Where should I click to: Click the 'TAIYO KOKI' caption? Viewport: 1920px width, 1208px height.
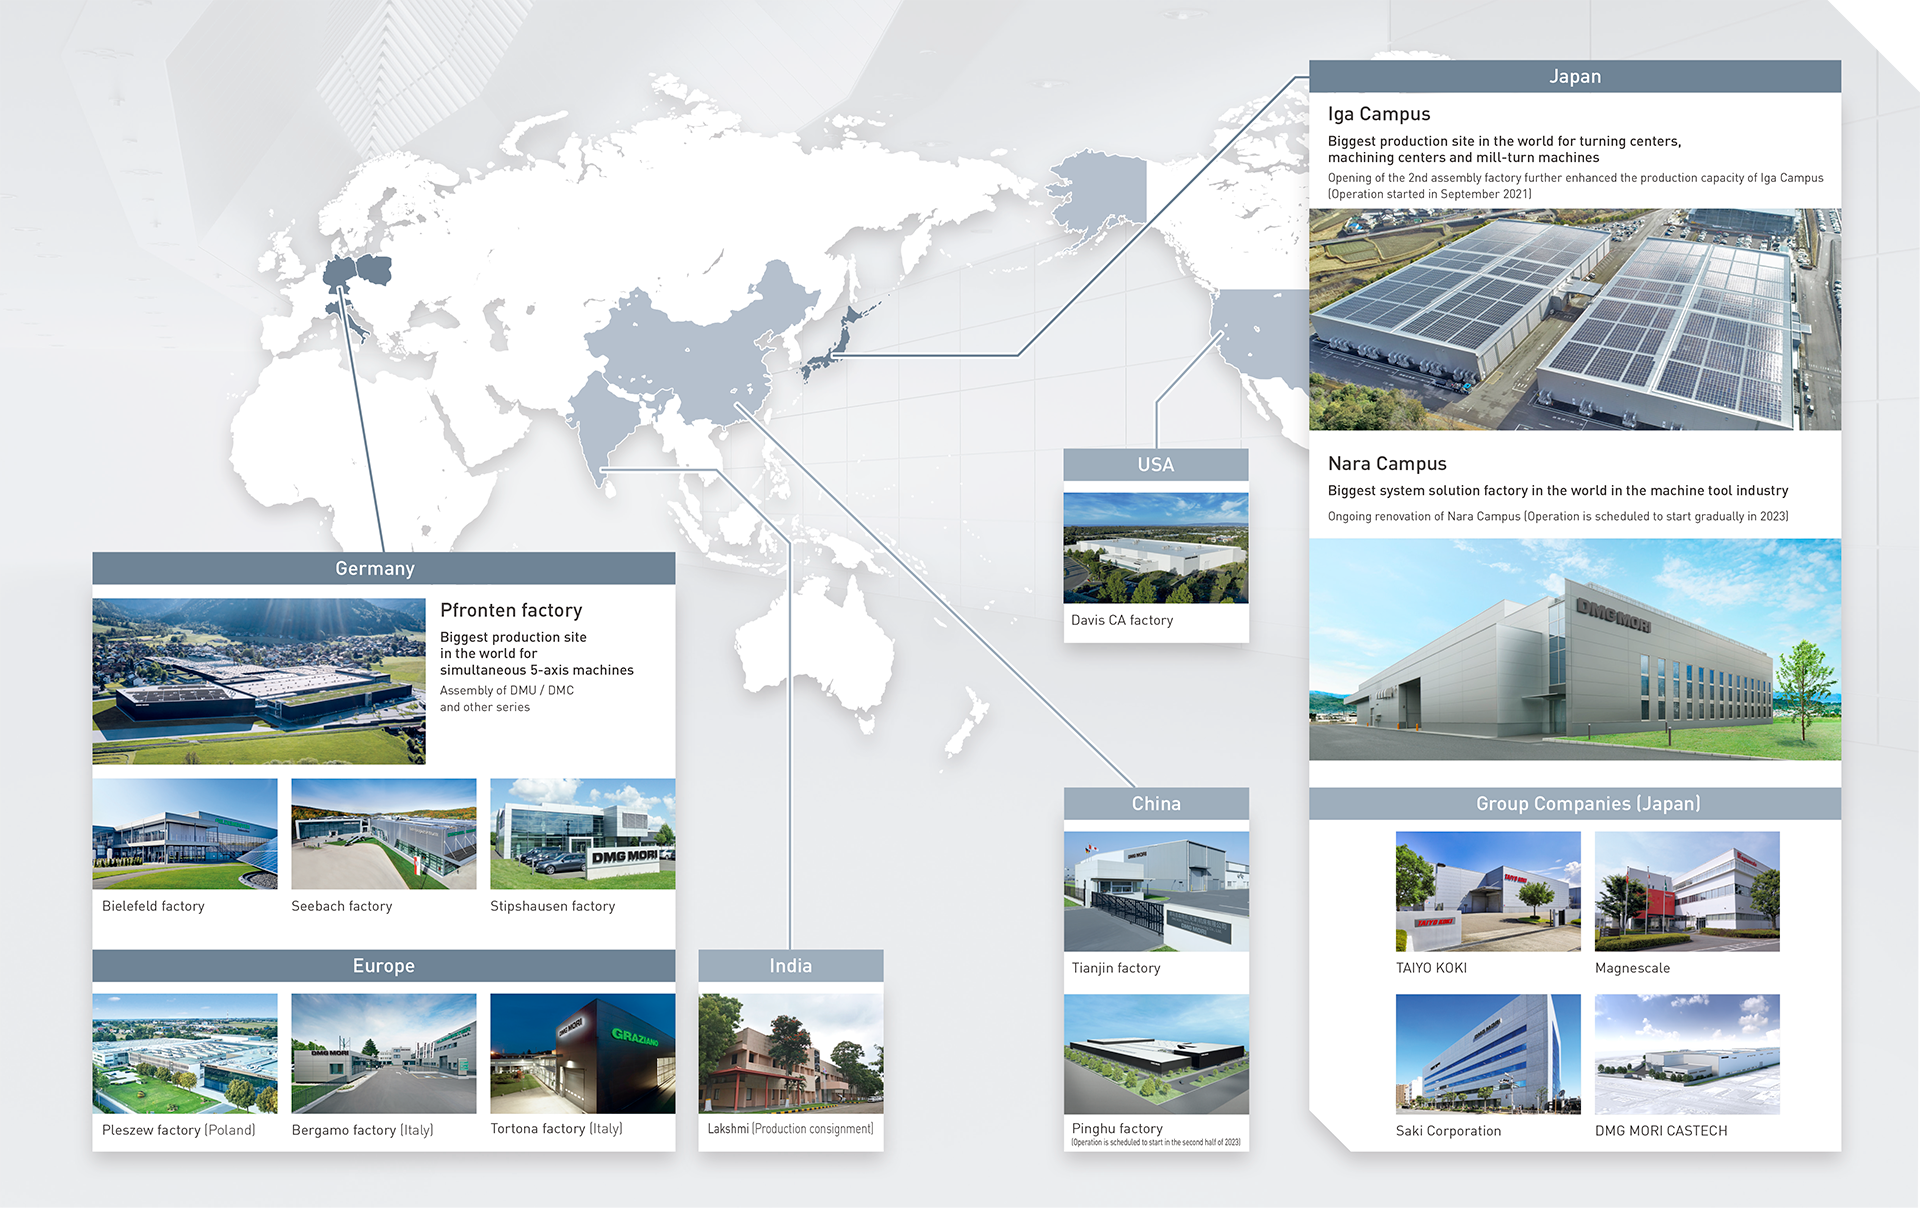tap(1432, 968)
